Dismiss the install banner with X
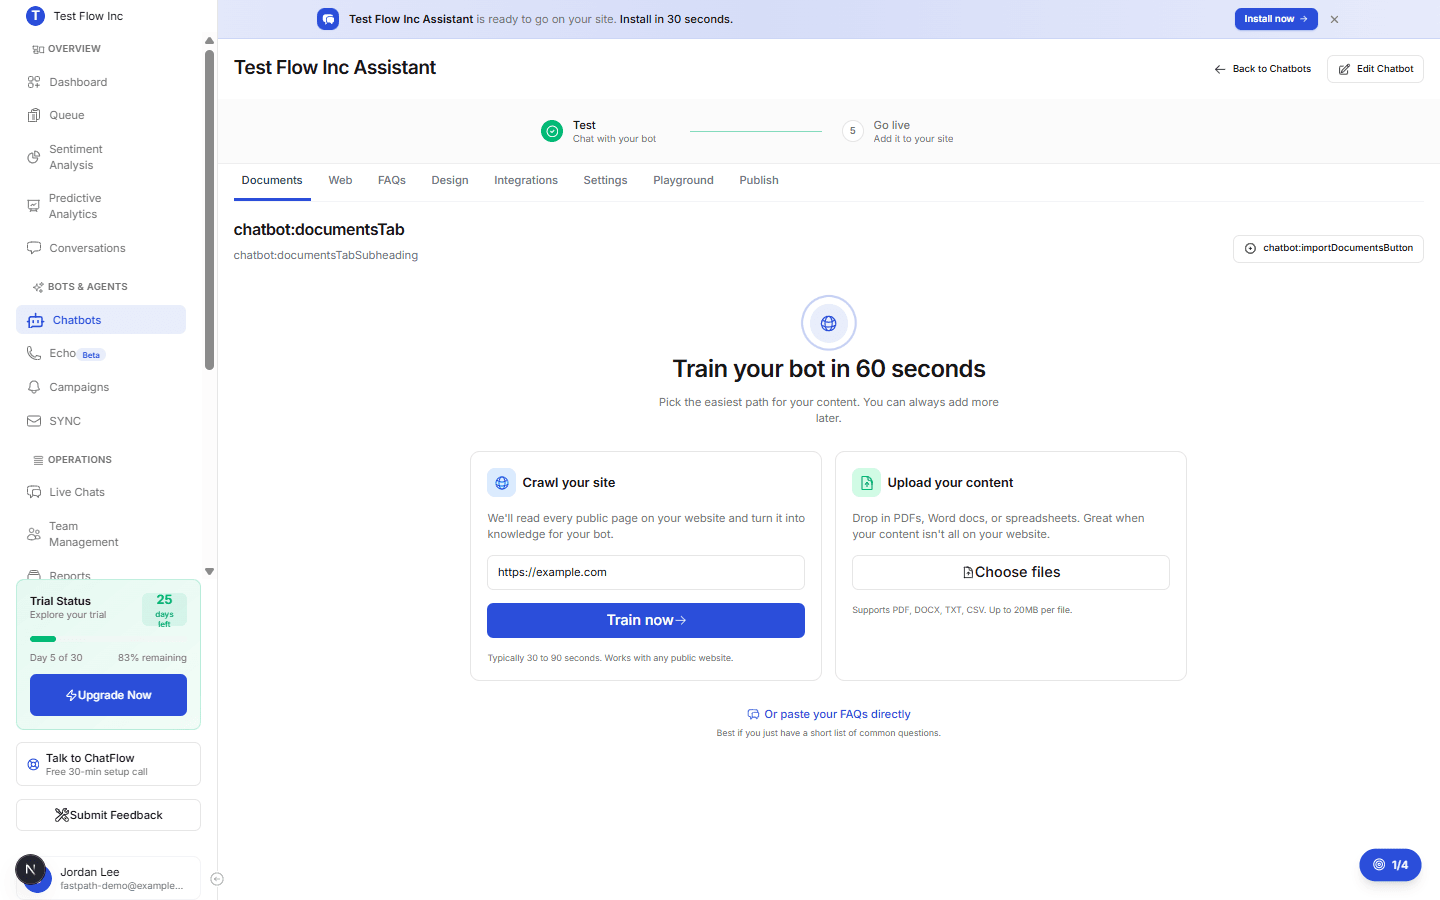Image resolution: width=1440 pixels, height=900 pixels. 1334,19
